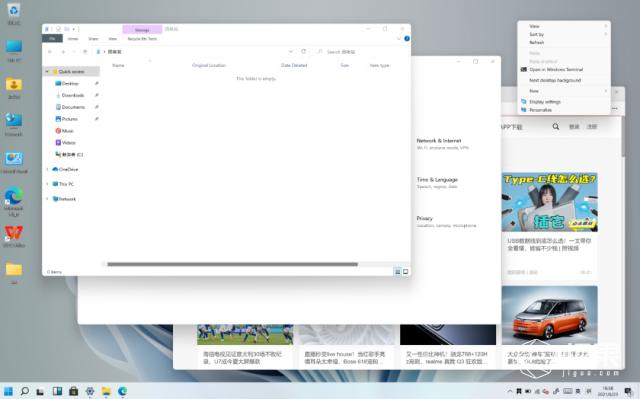
Task: Open address bar history dropdown
Action: (291, 52)
